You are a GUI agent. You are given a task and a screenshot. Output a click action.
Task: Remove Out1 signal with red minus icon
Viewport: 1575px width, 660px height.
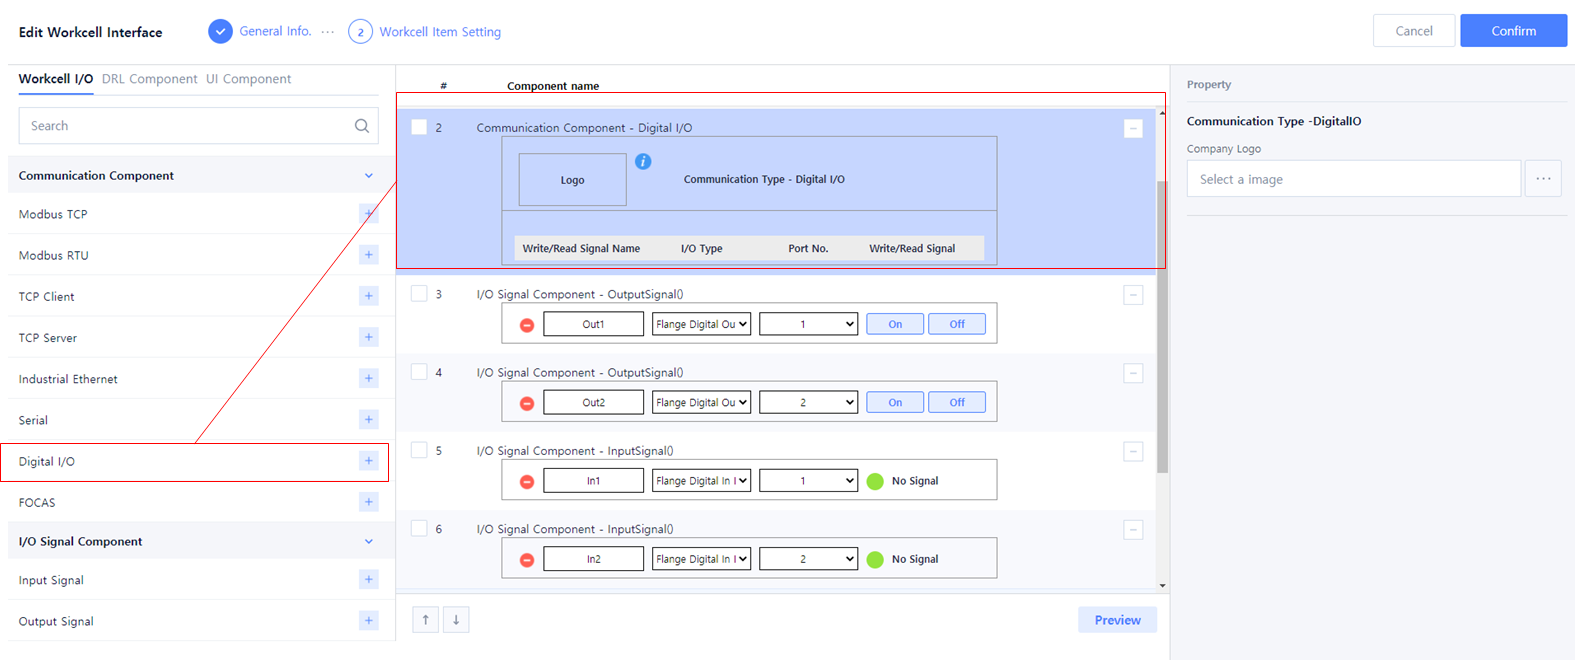coord(527,325)
